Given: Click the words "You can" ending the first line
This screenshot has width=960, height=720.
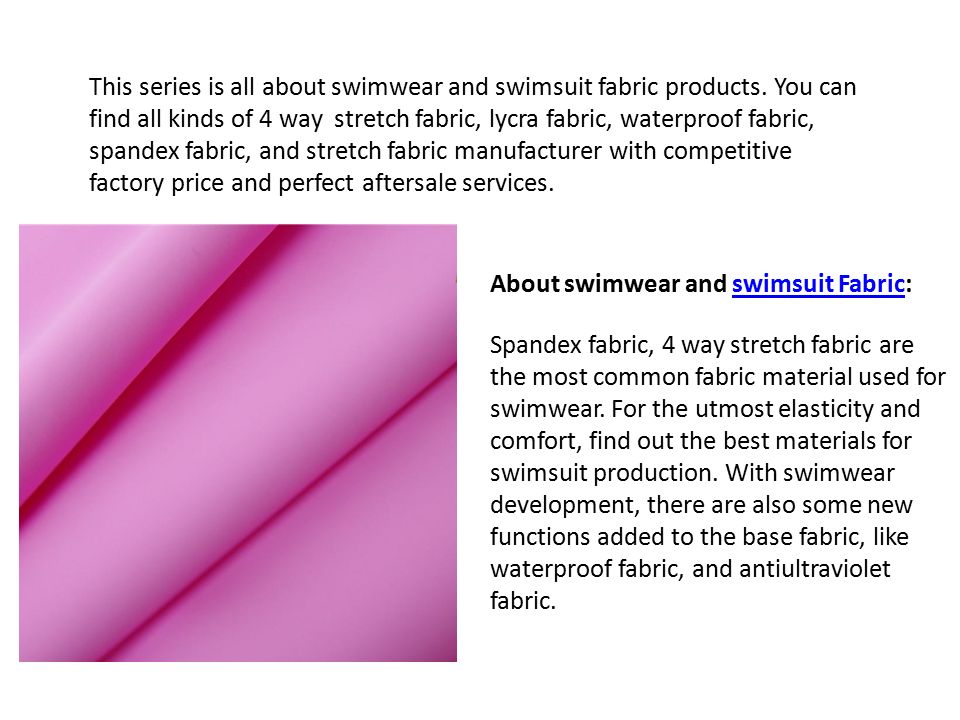Looking at the screenshot, I should pos(815,87).
